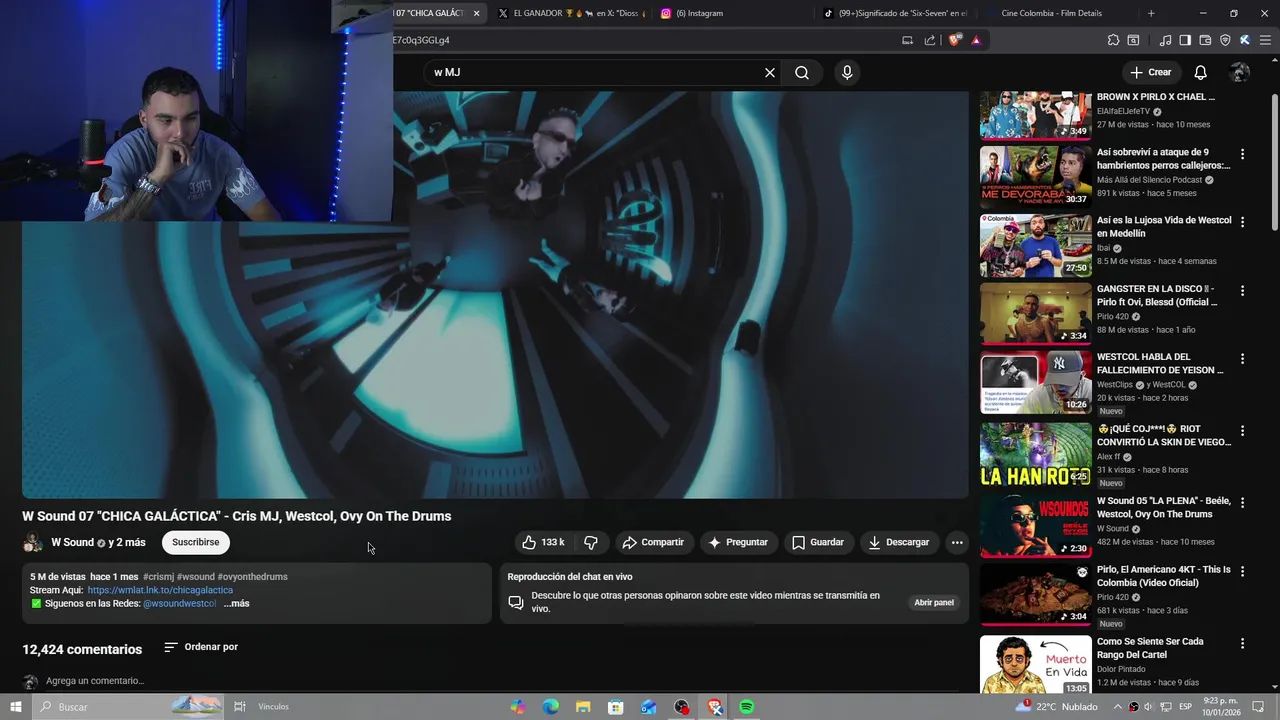The height and width of the screenshot is (720, 1280).
Task: Expand description with '...más'
Action: (237, 604)
